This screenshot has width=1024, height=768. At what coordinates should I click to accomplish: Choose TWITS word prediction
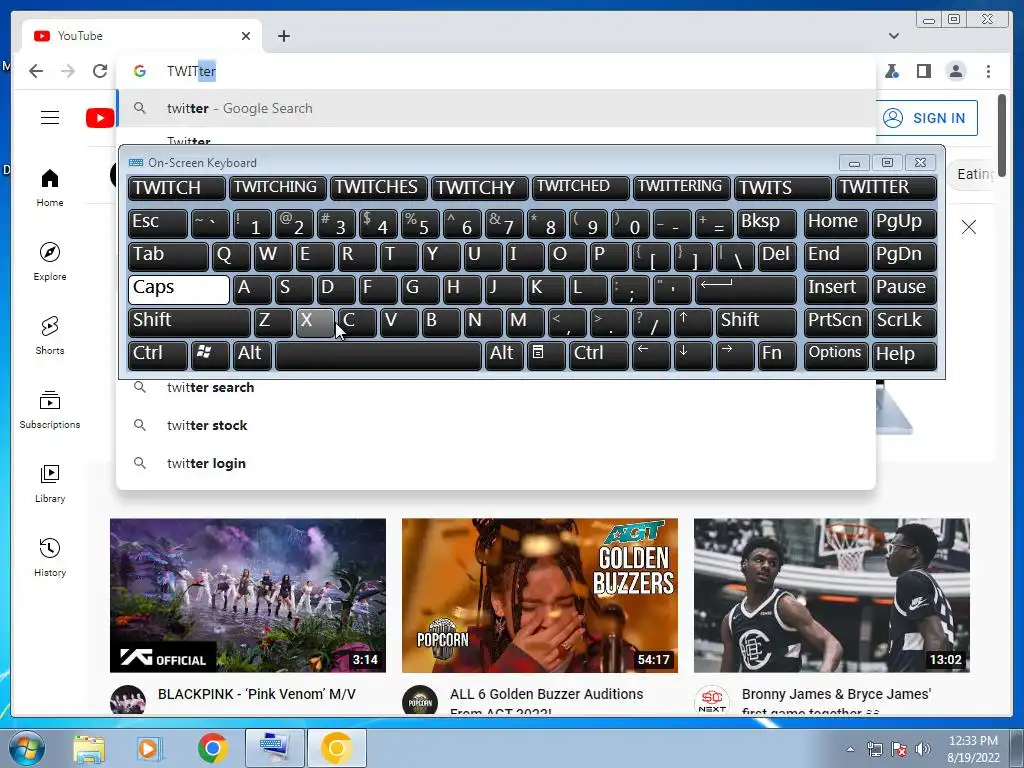tap(783, 188)
